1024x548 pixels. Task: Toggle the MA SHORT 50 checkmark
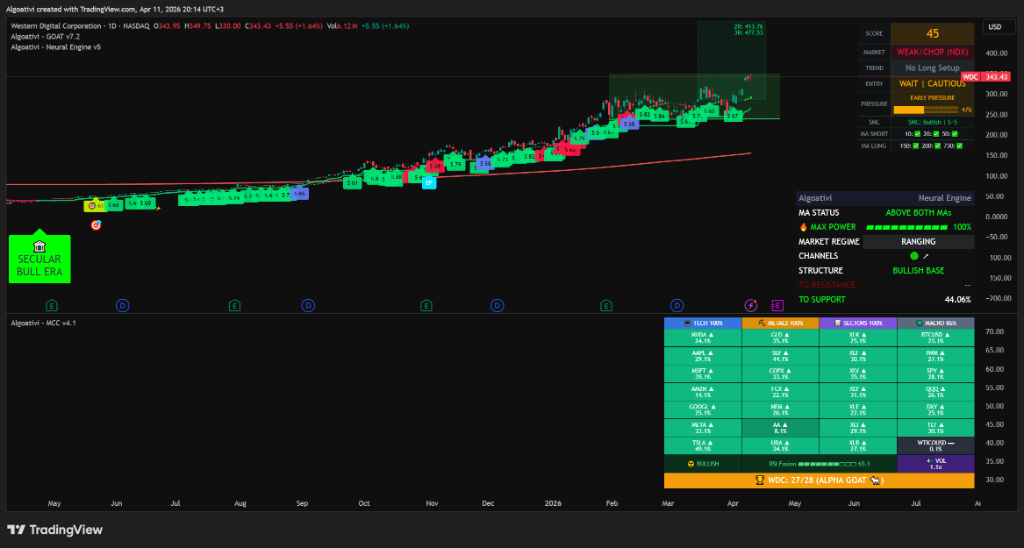coord(955,134)
